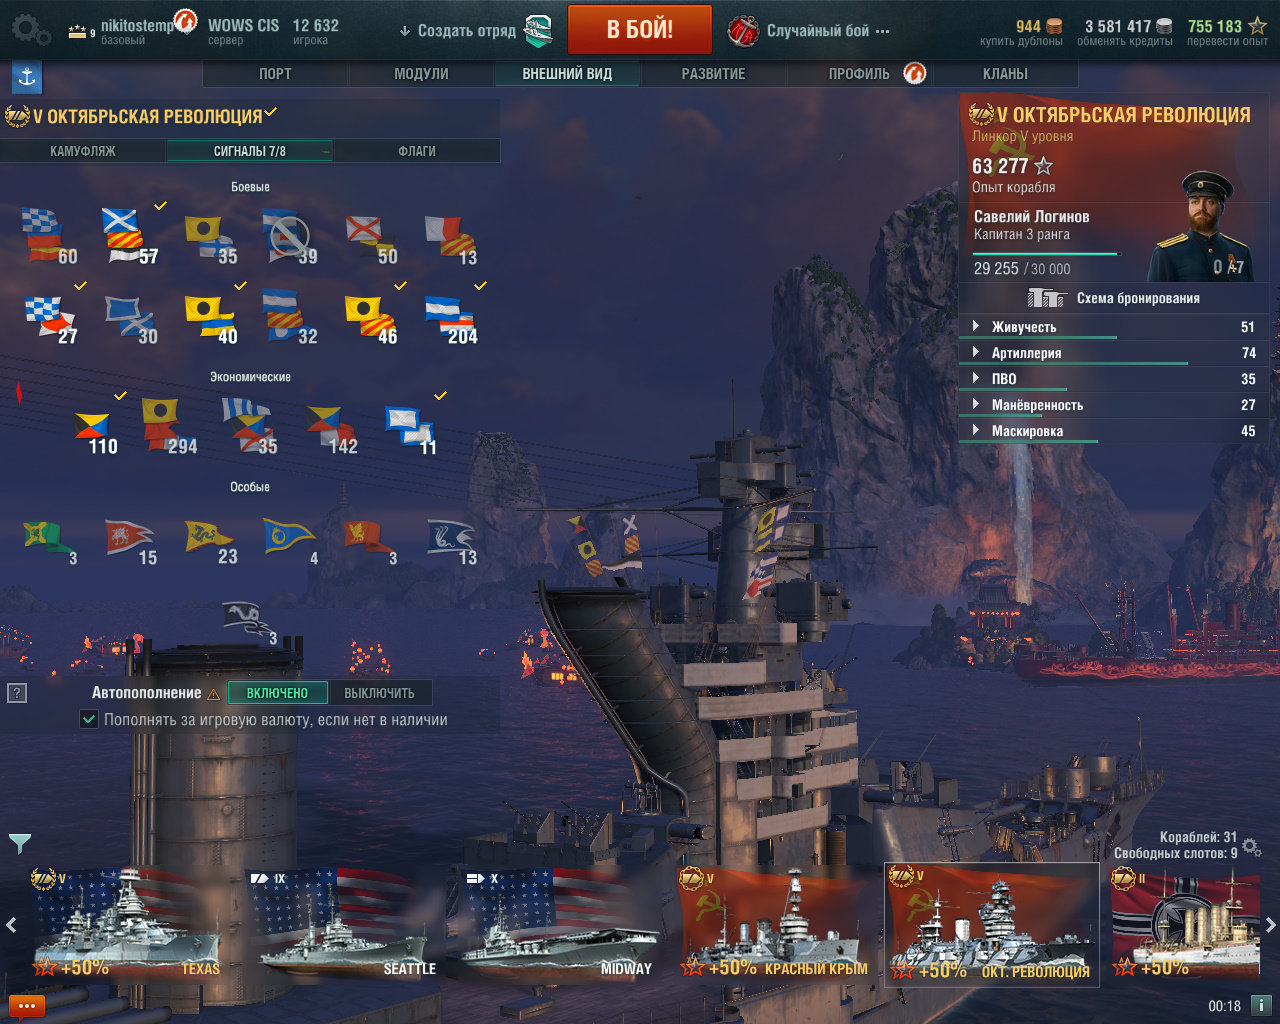
Task: Click the В БОЙ! button
Action: pyautogui.click(x=640, y=30)
